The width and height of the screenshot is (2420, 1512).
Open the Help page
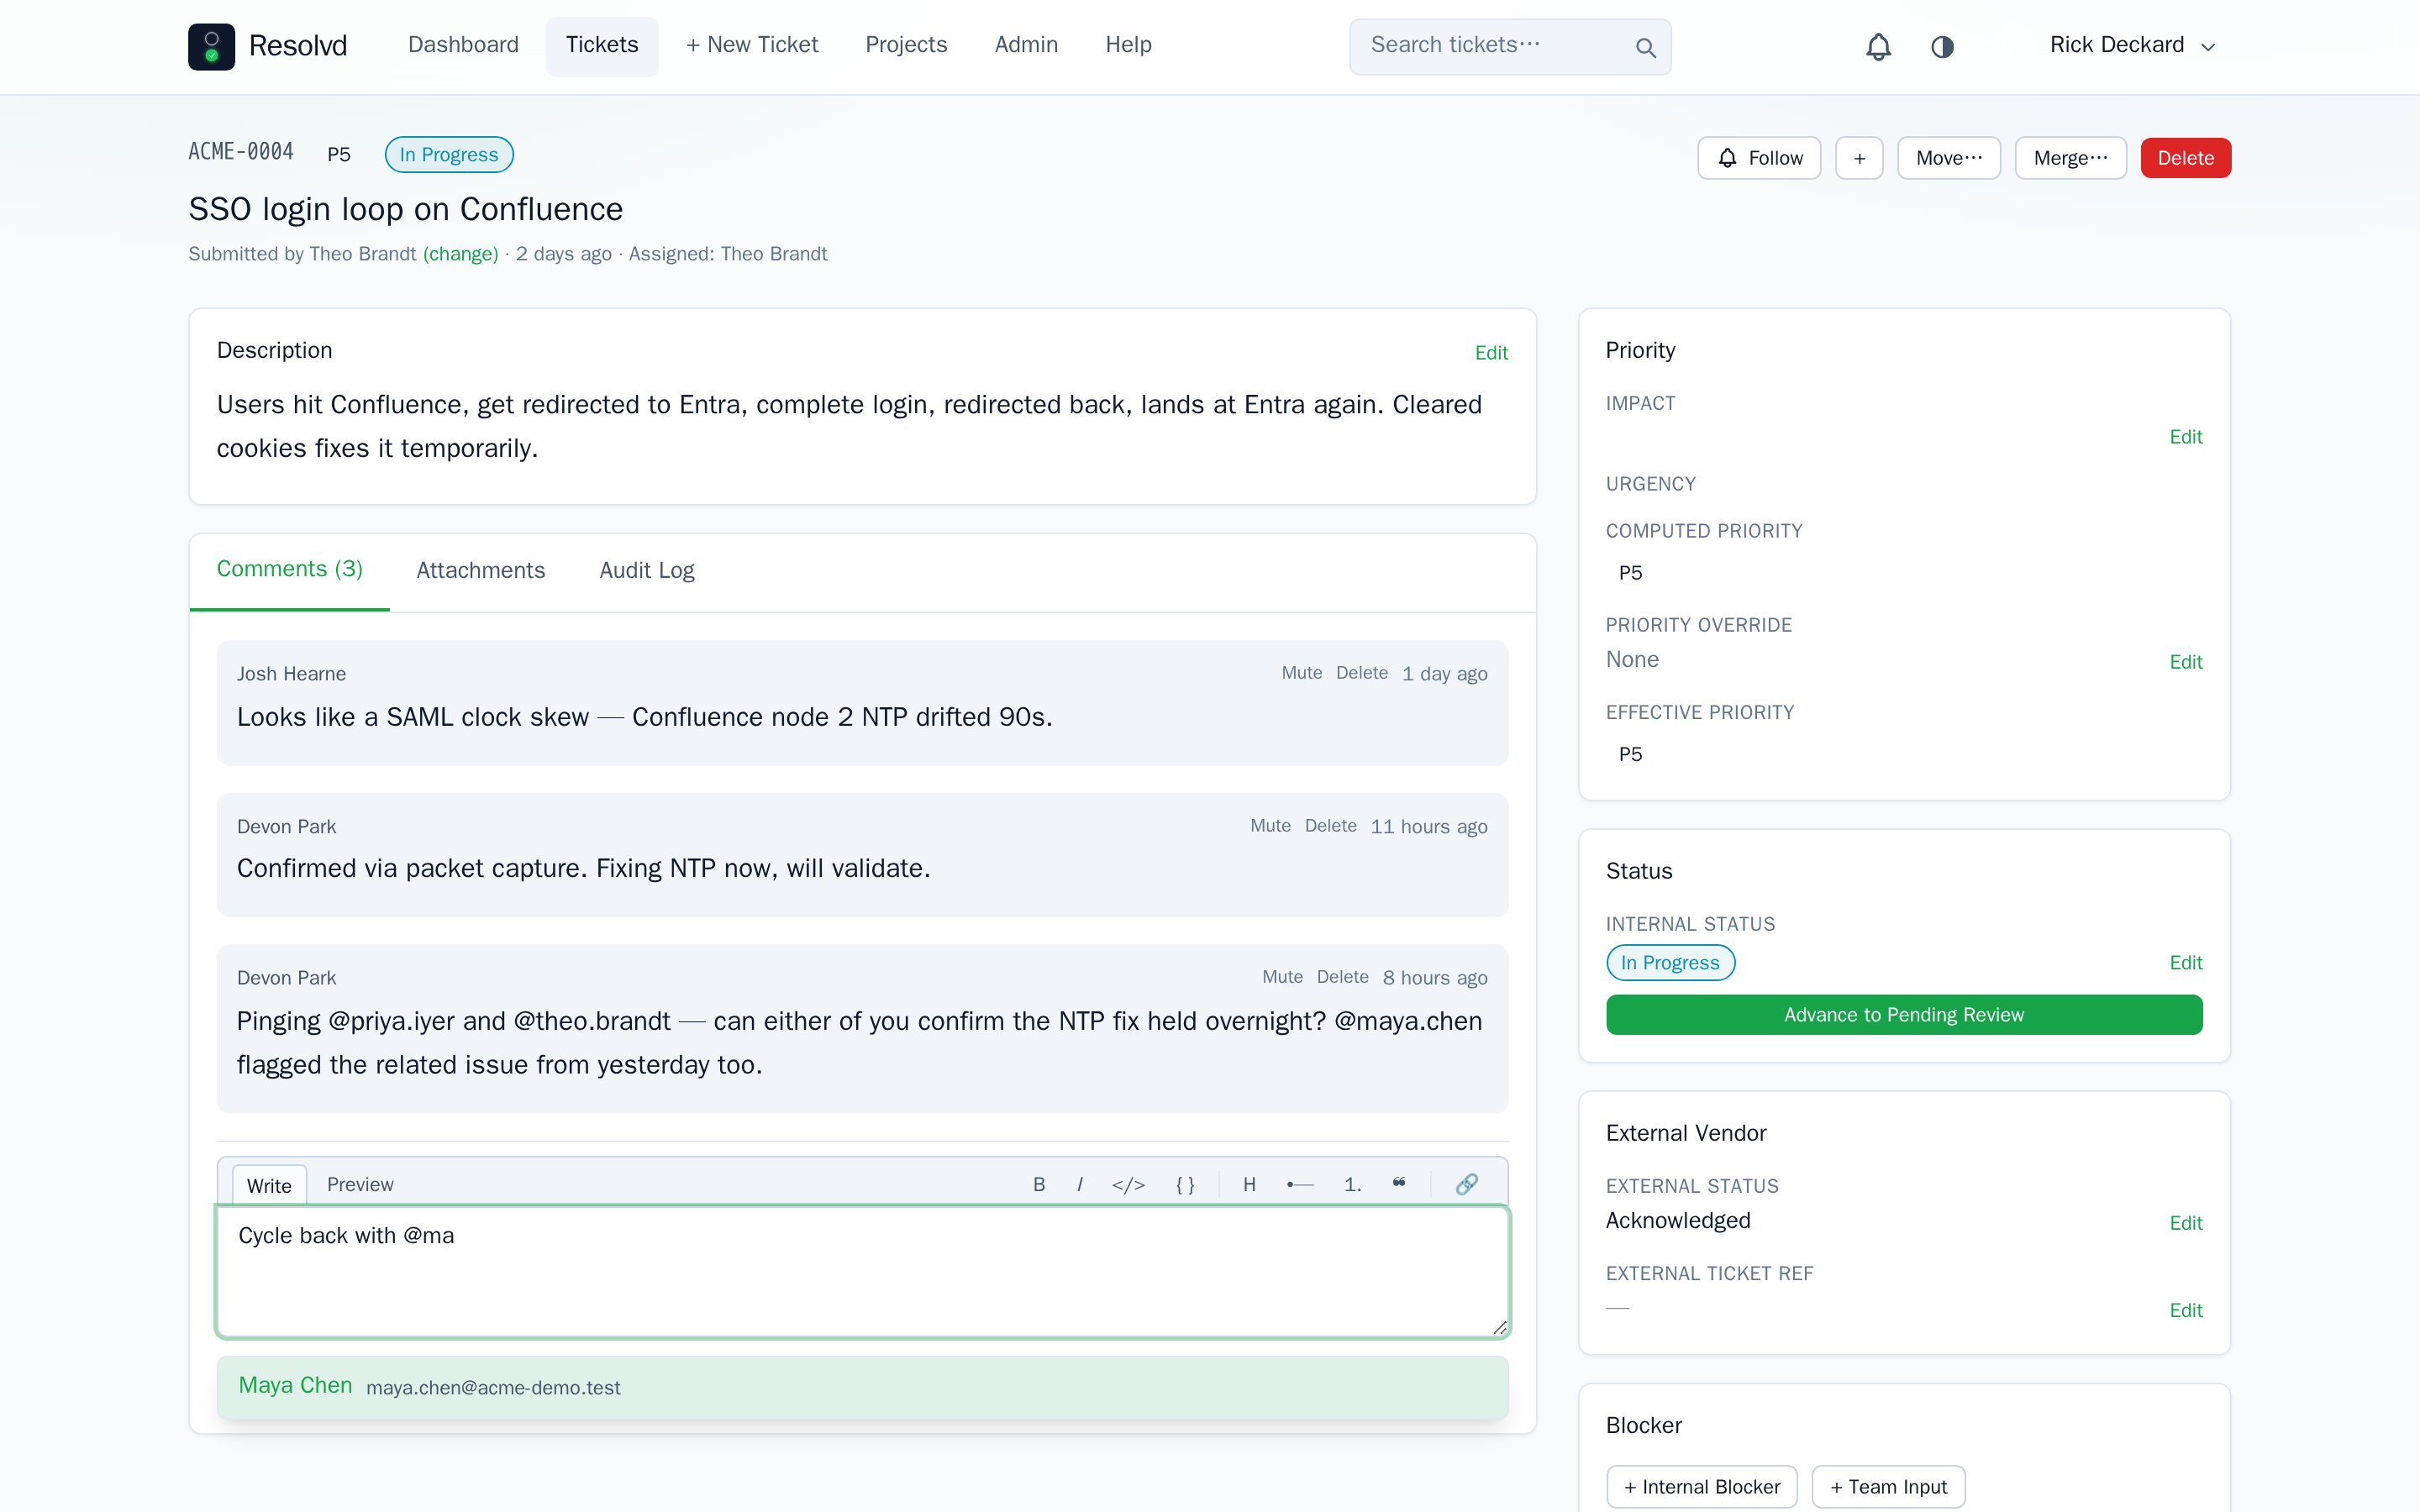point(1128,45)
